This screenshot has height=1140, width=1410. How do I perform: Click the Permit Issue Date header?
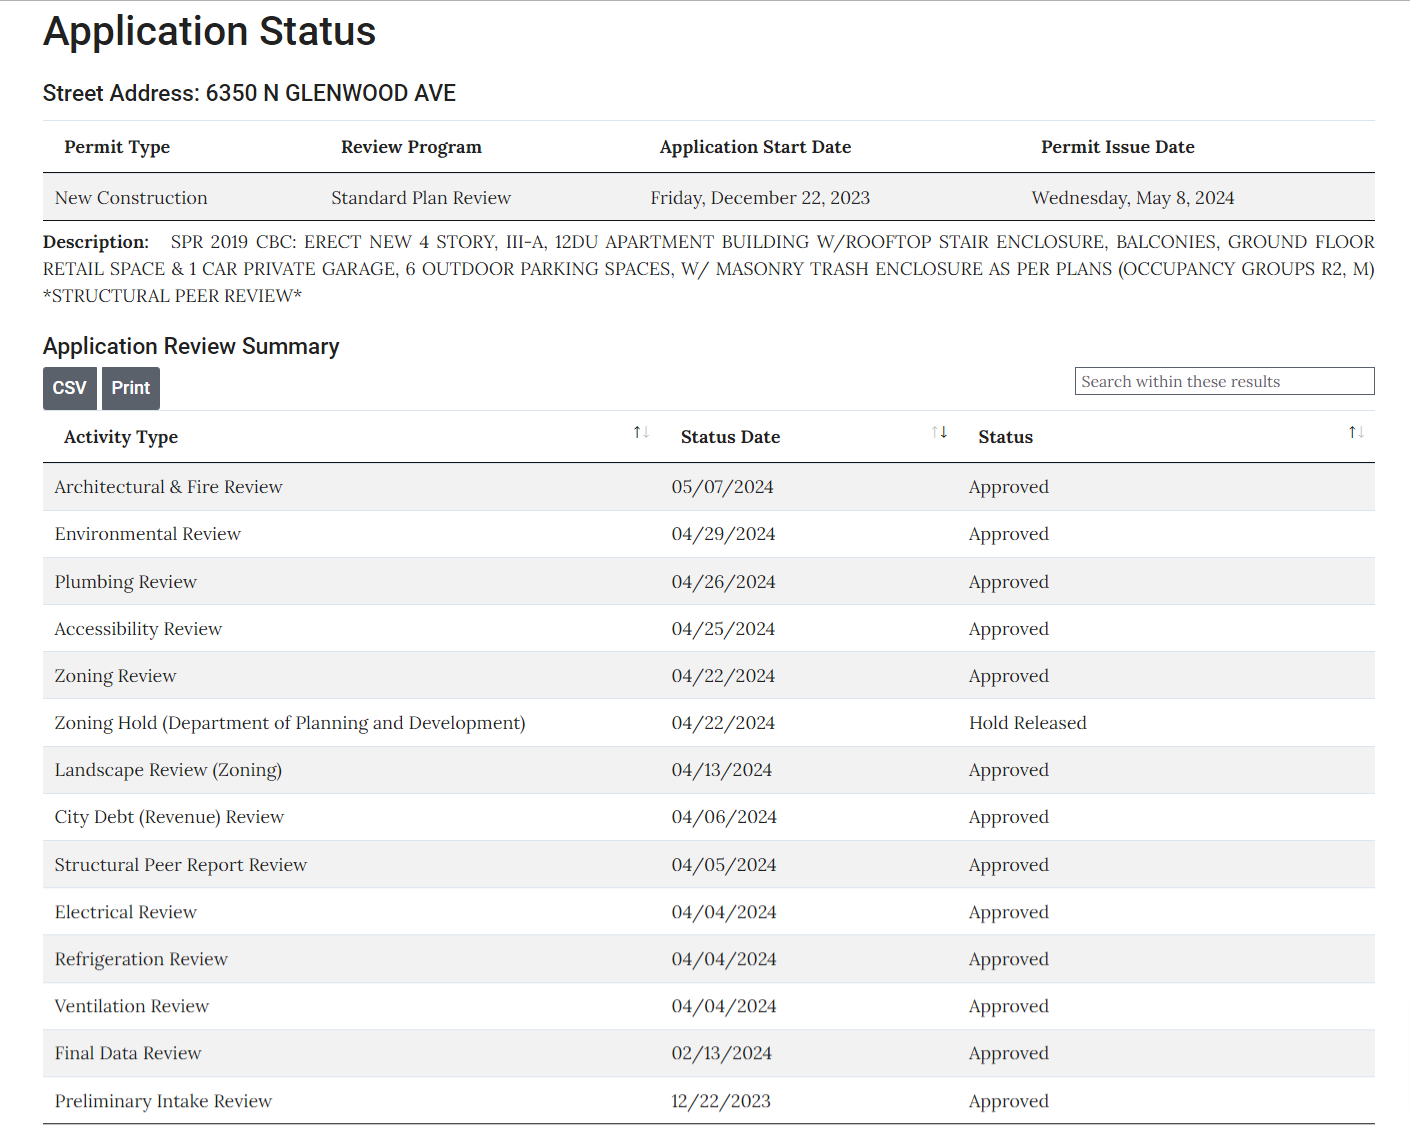coord(1118,147)
